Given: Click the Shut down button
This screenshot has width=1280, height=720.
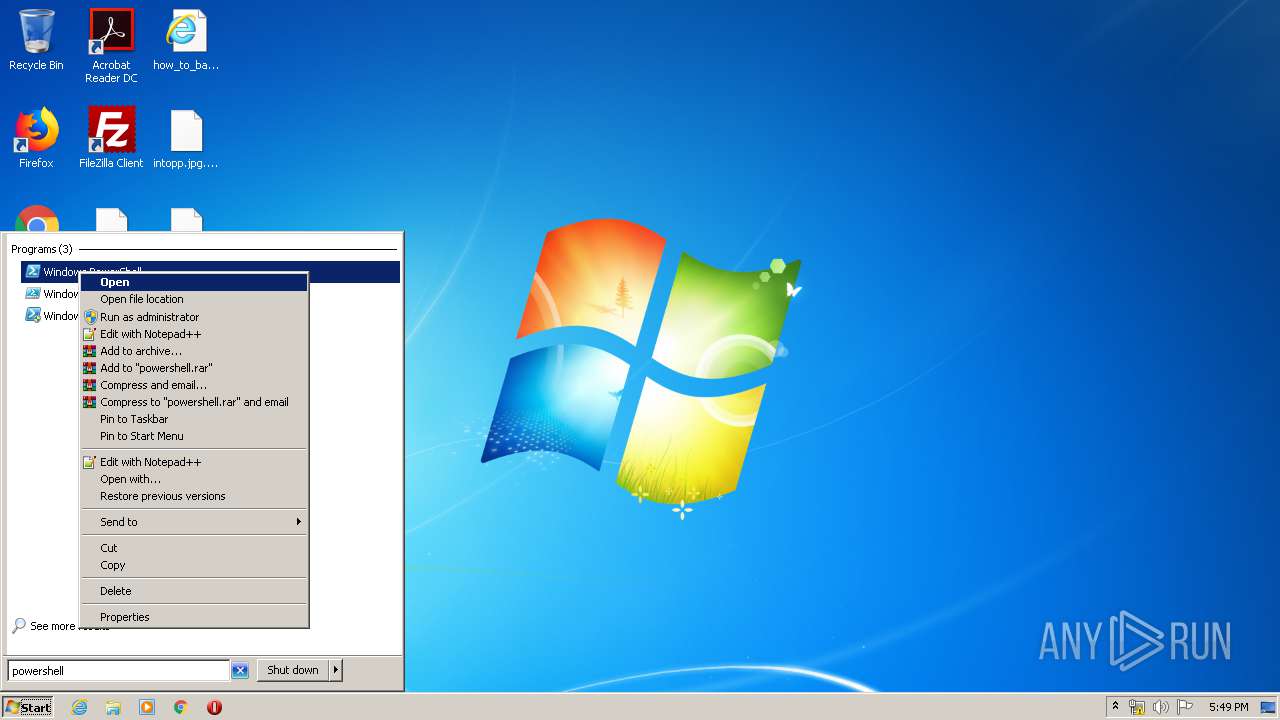Looking at the screenshot, I should 293,670.
